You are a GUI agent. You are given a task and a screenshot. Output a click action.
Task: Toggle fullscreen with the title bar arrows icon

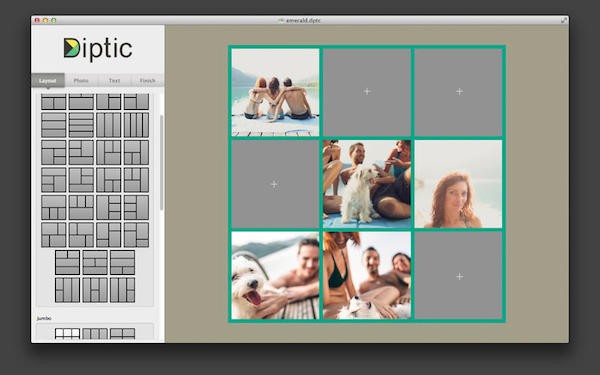point(564,20)
